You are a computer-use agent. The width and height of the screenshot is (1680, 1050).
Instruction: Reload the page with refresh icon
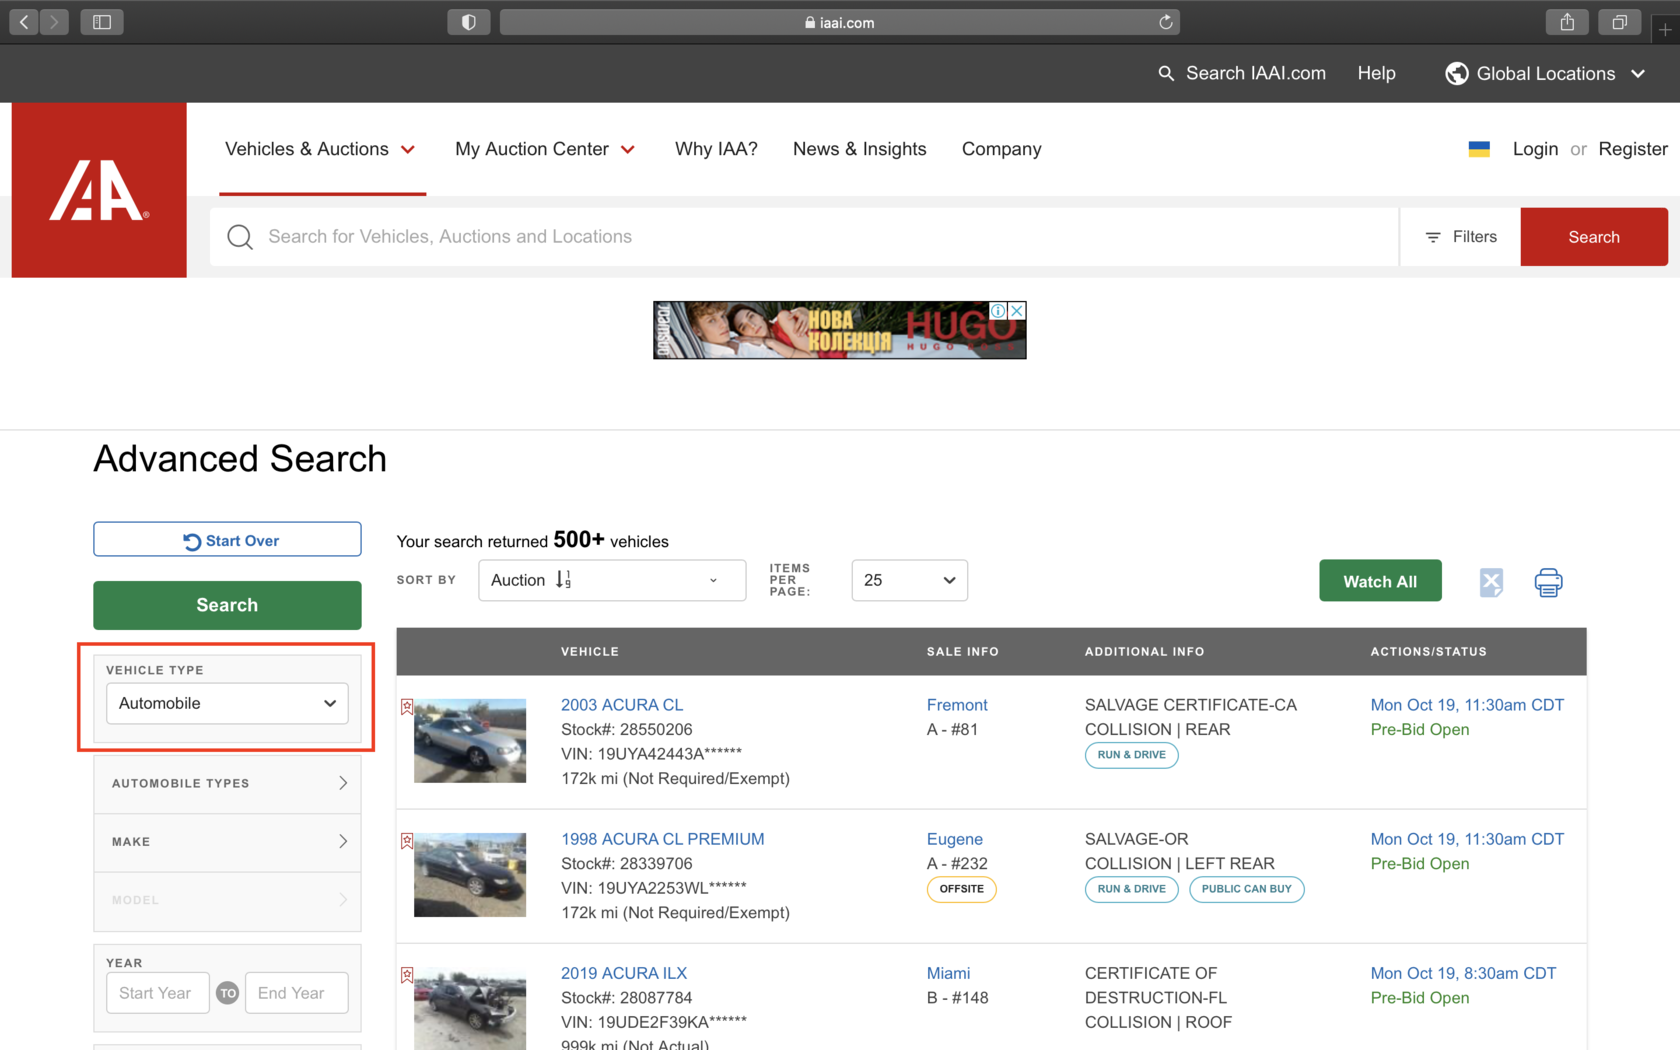1165,22
